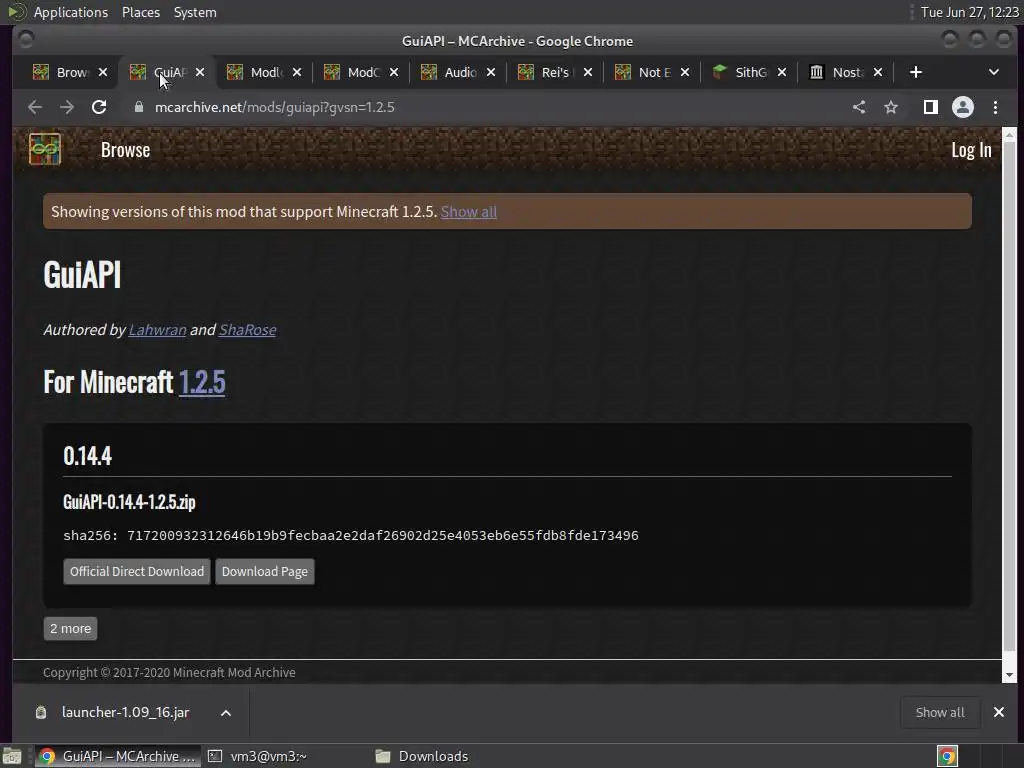Screen dimensions: 1024x768
Task: Click GuiAPI-0.14.4-1.2.5.zip file name
Action: coord(129,502)
